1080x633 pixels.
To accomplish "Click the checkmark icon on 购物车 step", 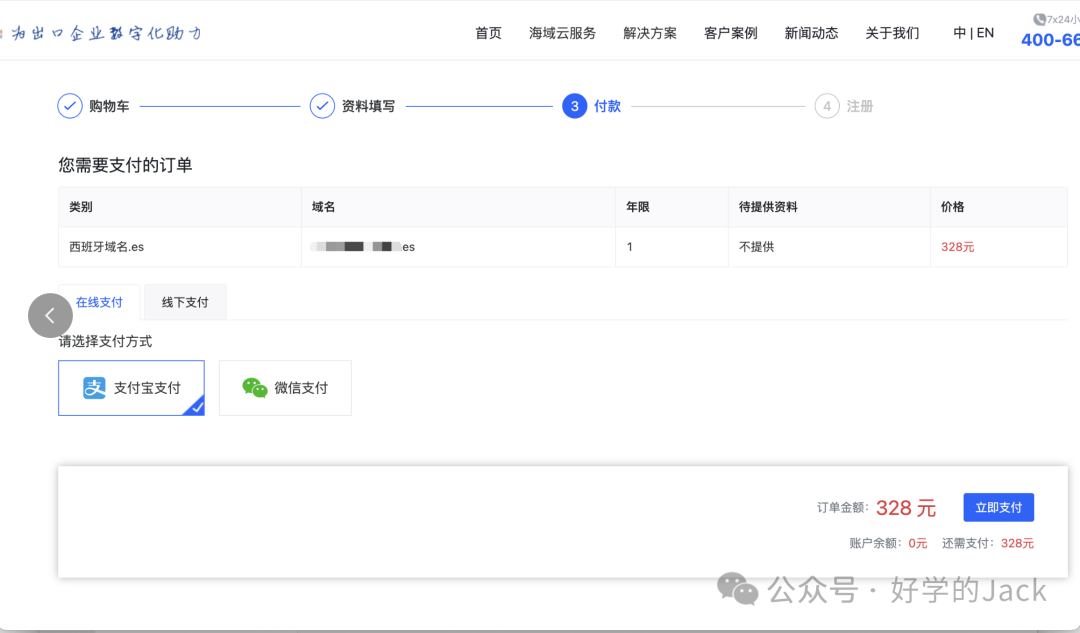I will pos(68,105).
